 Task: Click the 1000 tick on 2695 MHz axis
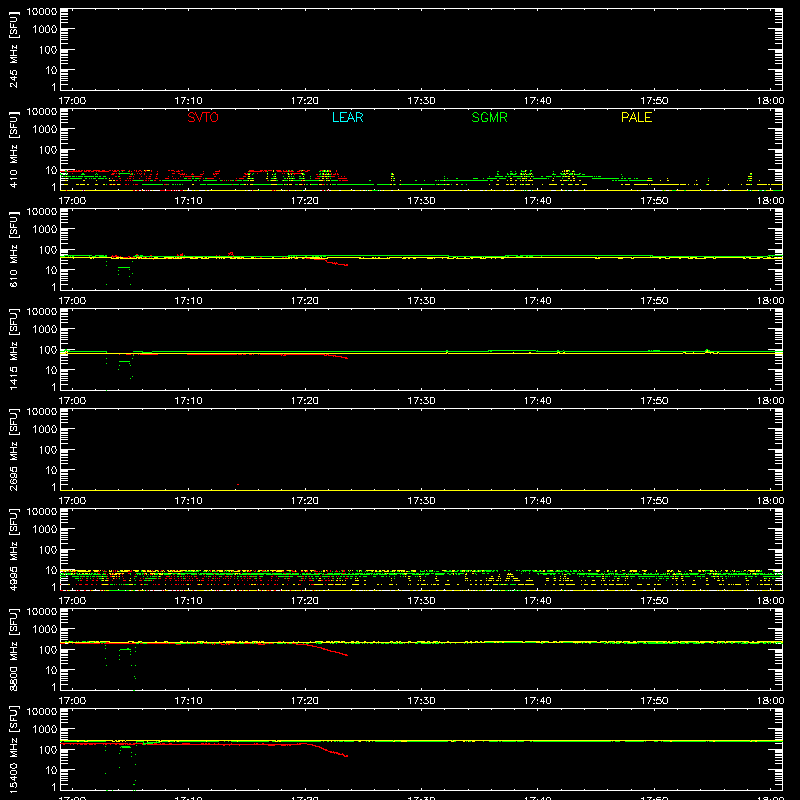[x=45, y=430]
